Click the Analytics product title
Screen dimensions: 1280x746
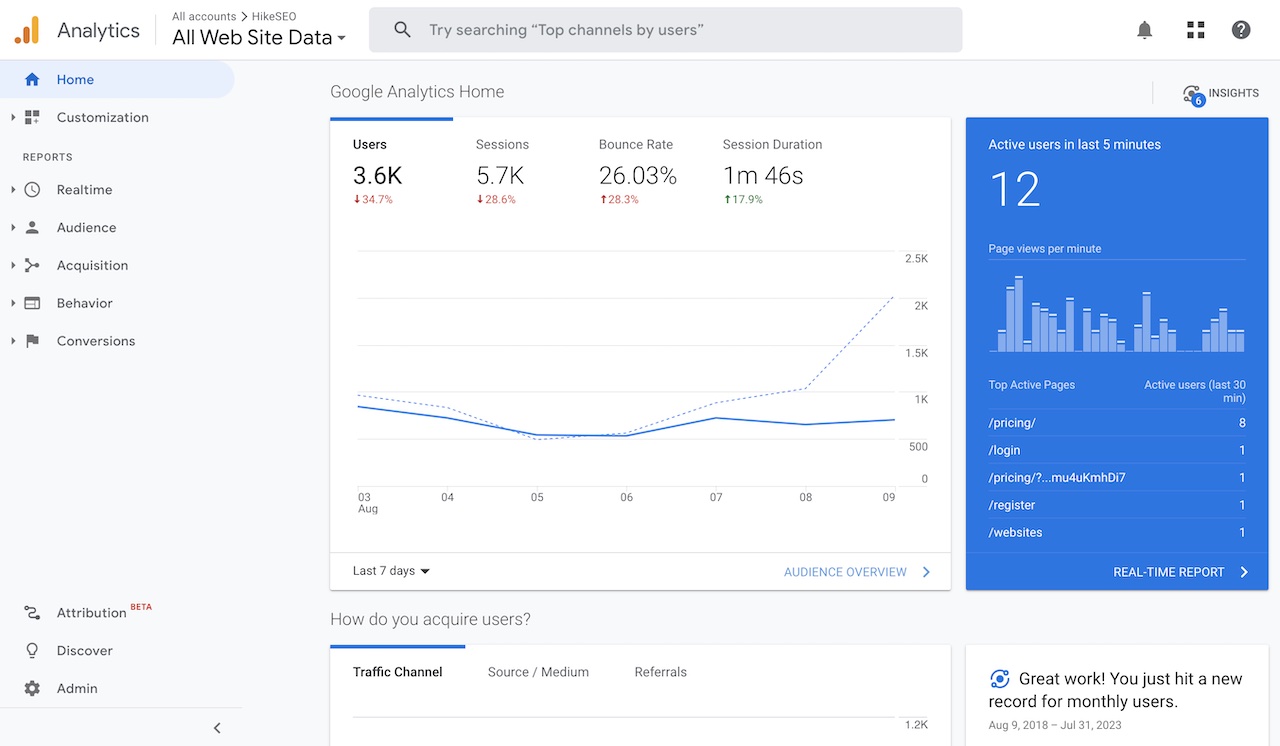[98, 30]
